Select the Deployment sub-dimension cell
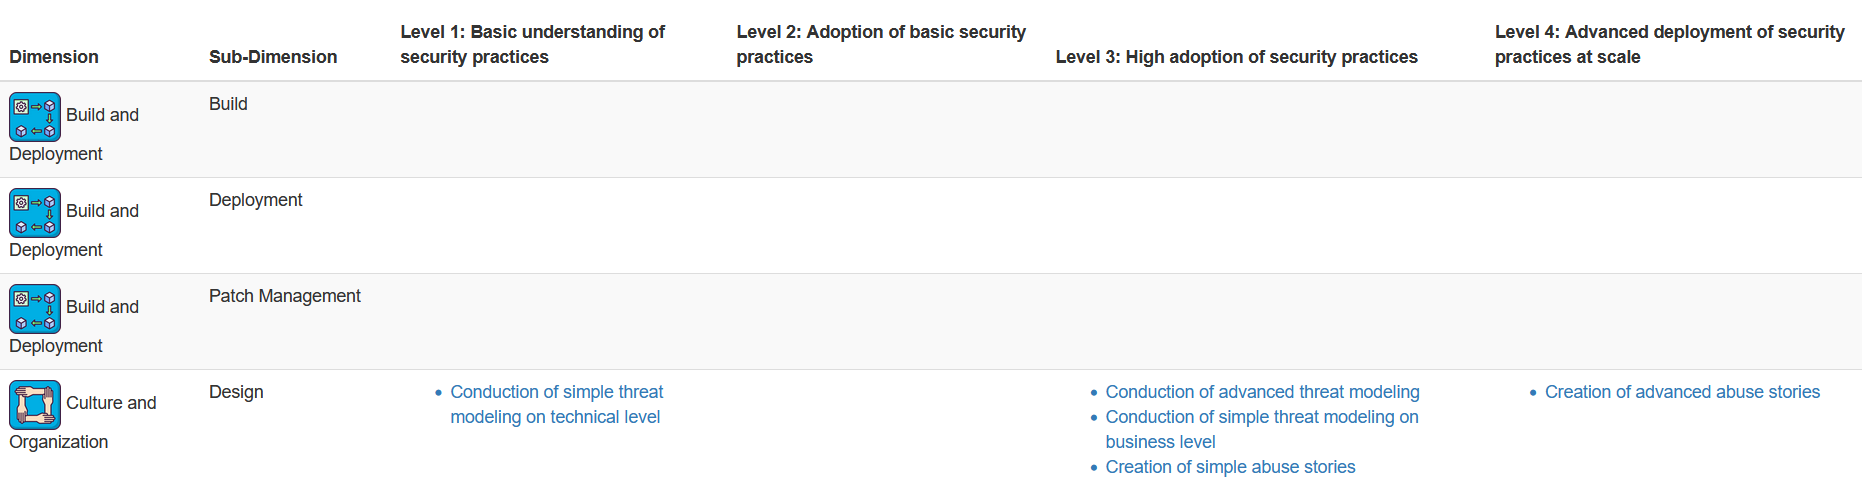This screenshot has width=1862, height=480. pyautogui.click(x=255, y=200)
